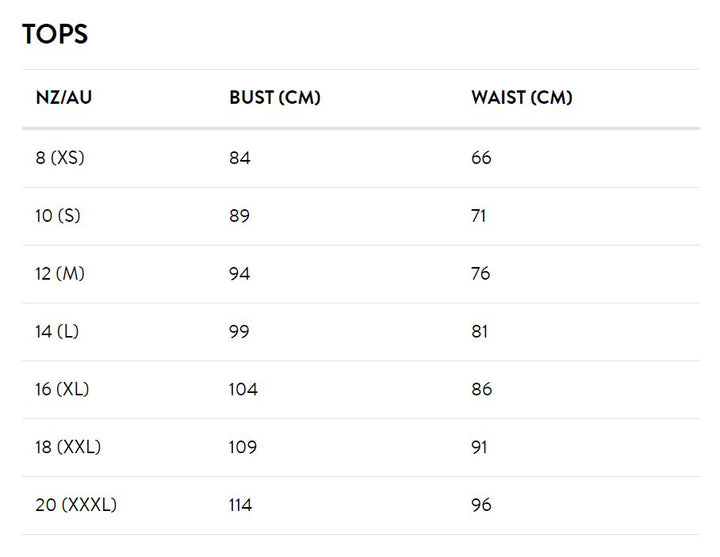The width and height of the screenshot is (720, 557).
Task: Select the 20 (XXXL) size label
Action: (76, 505)
